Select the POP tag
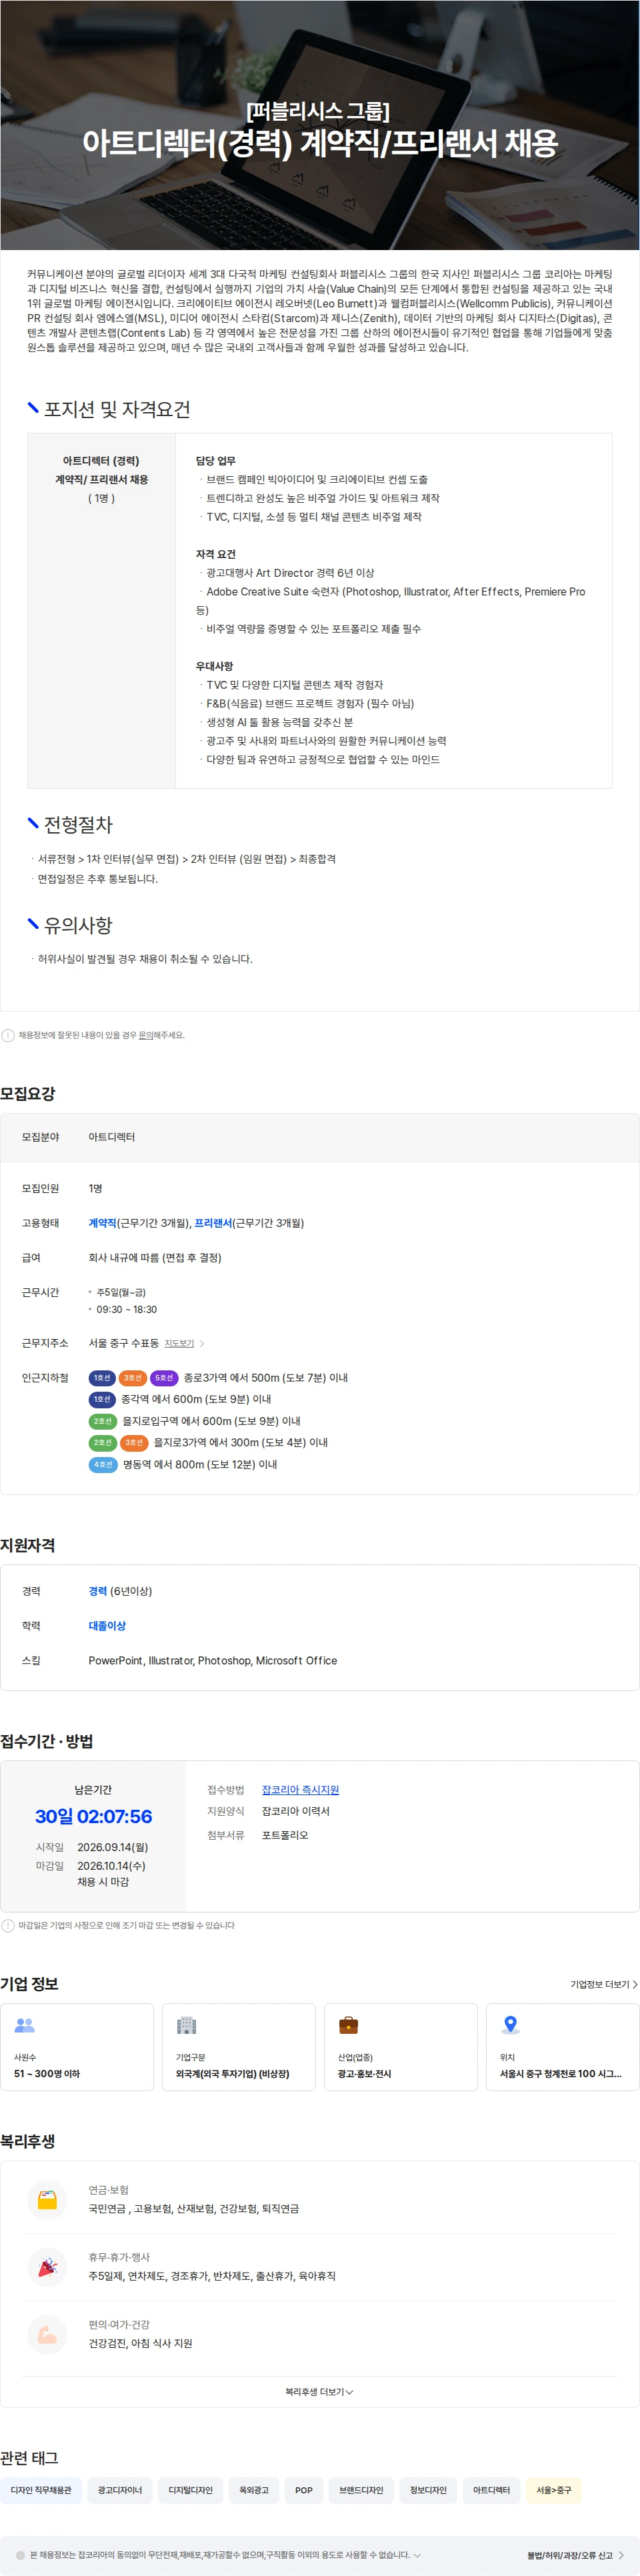Screen dimensions: 640x2576 (x=304, y=2490)
